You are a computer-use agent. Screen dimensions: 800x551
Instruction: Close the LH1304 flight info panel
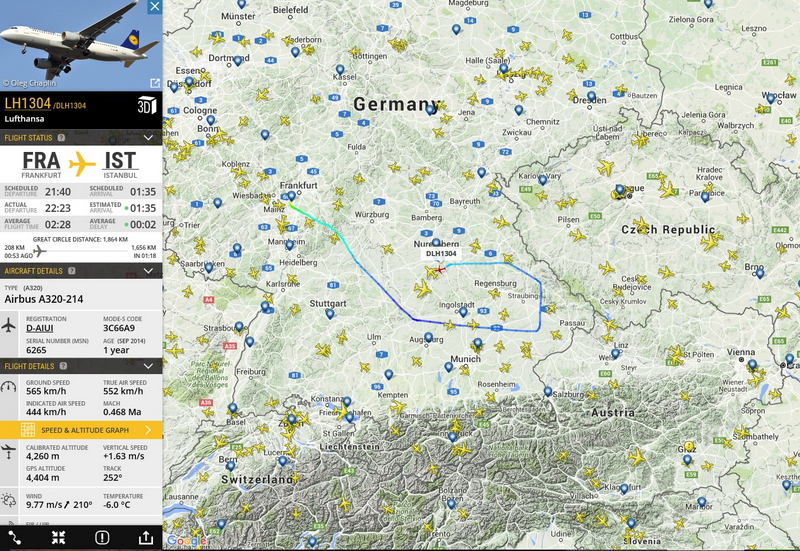point(155,7)
